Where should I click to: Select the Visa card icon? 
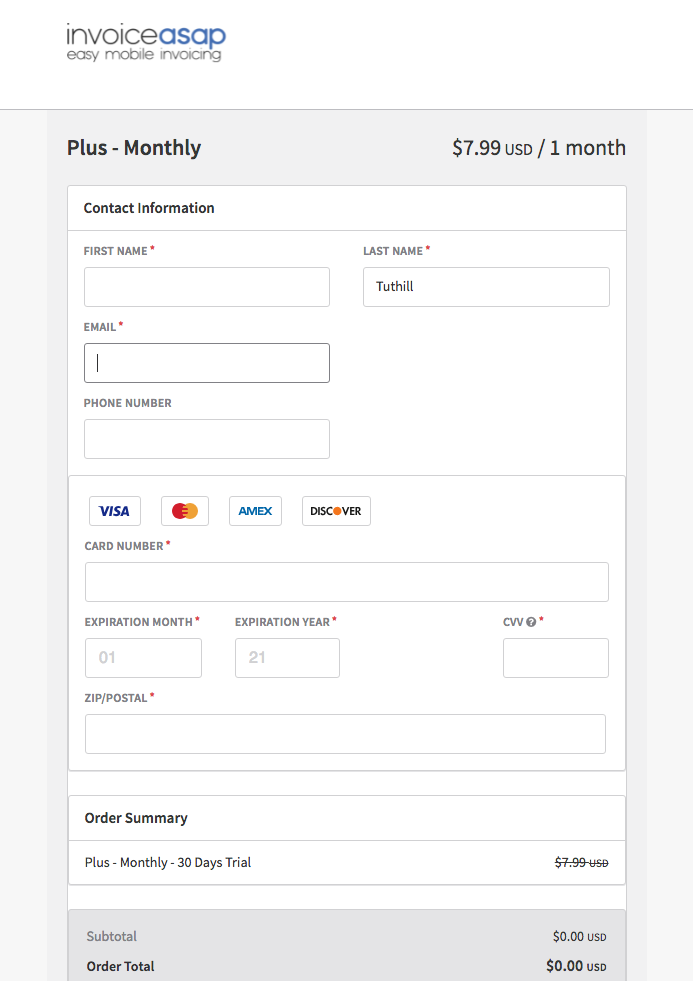(x=115, y=511)
